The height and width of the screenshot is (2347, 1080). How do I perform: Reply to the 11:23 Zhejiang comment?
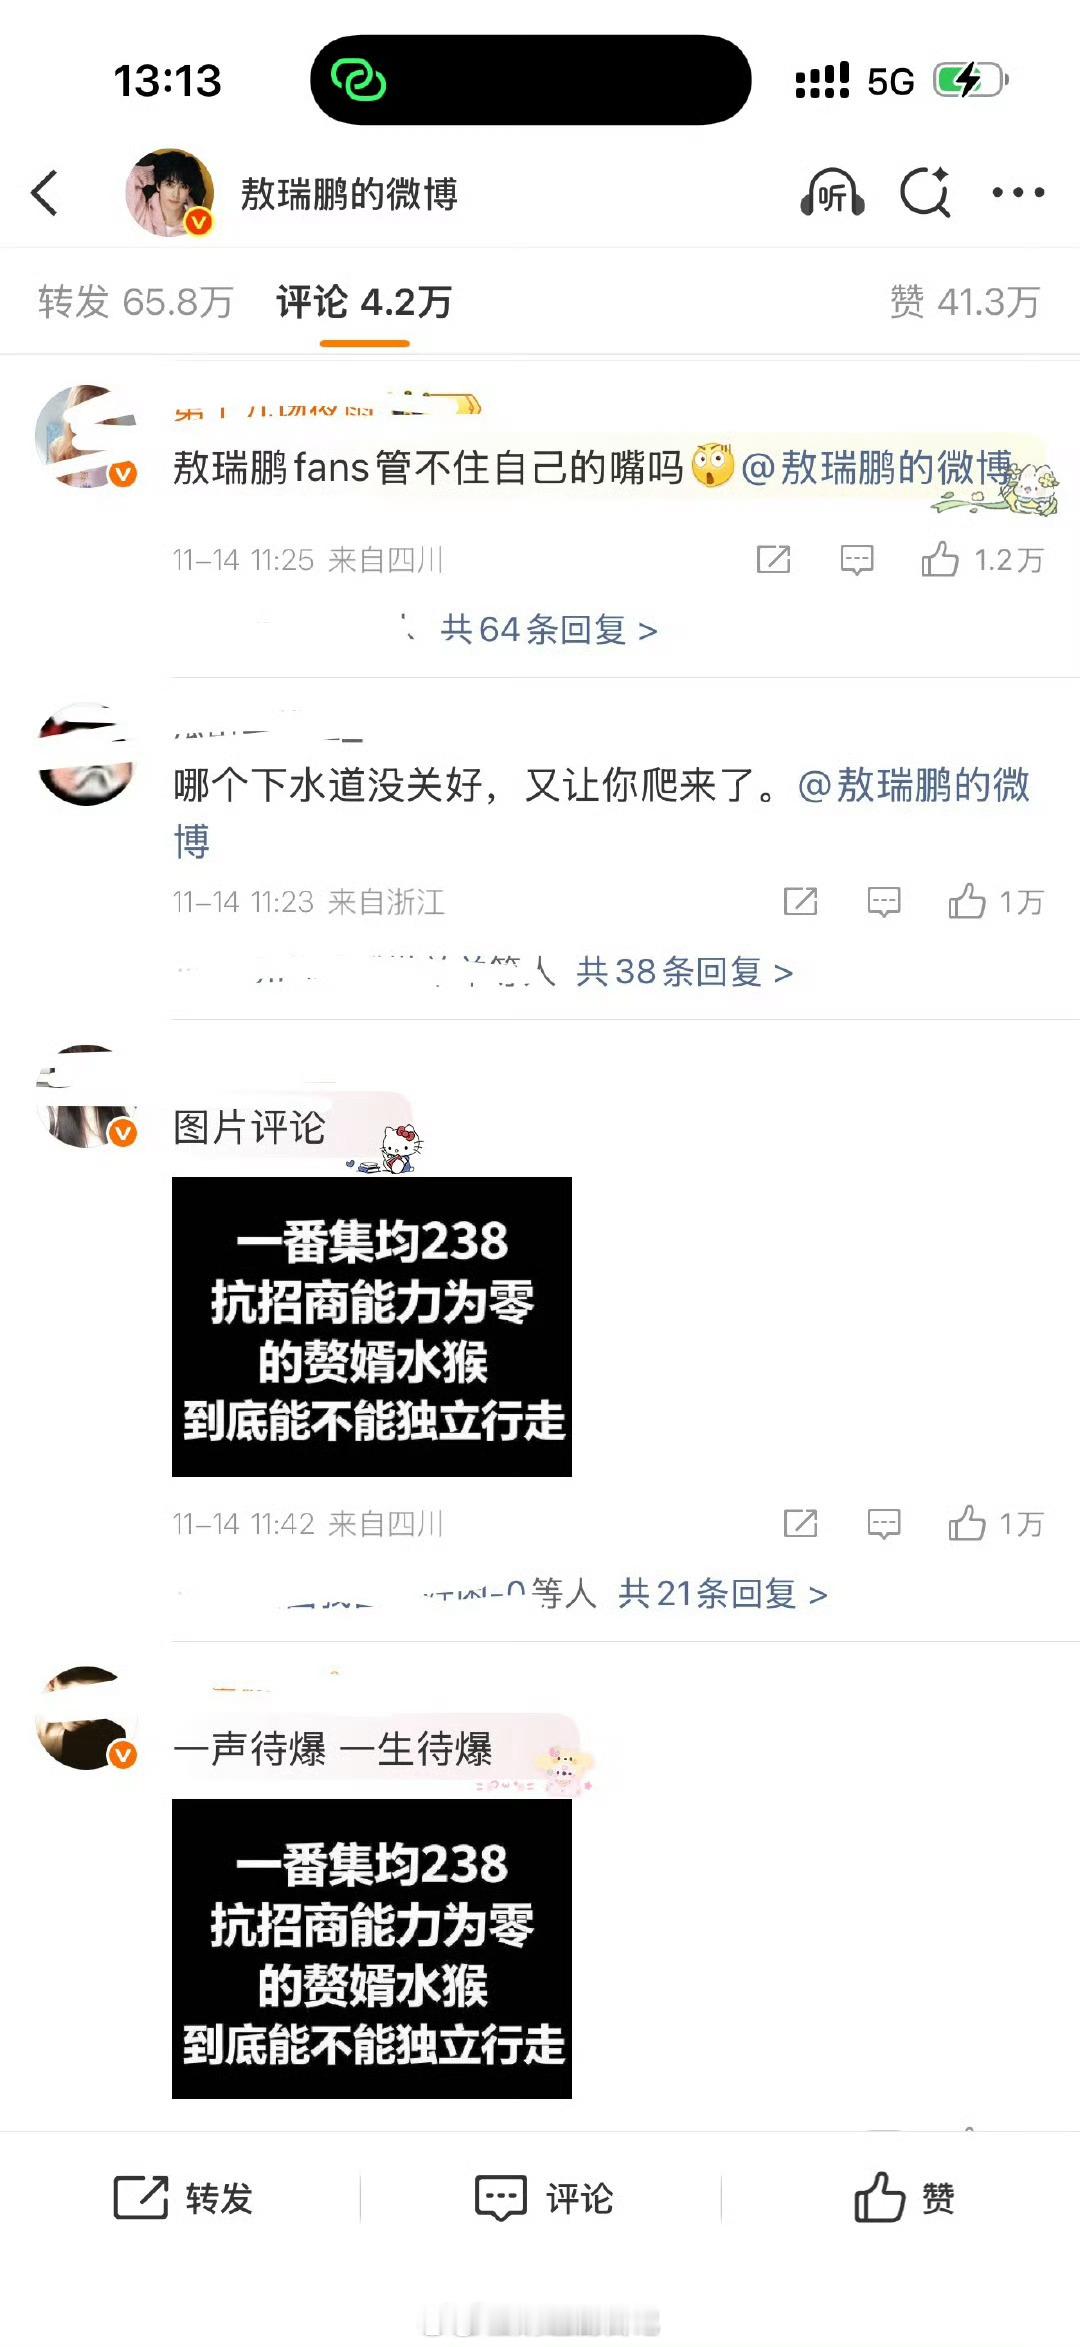(884, 902)
